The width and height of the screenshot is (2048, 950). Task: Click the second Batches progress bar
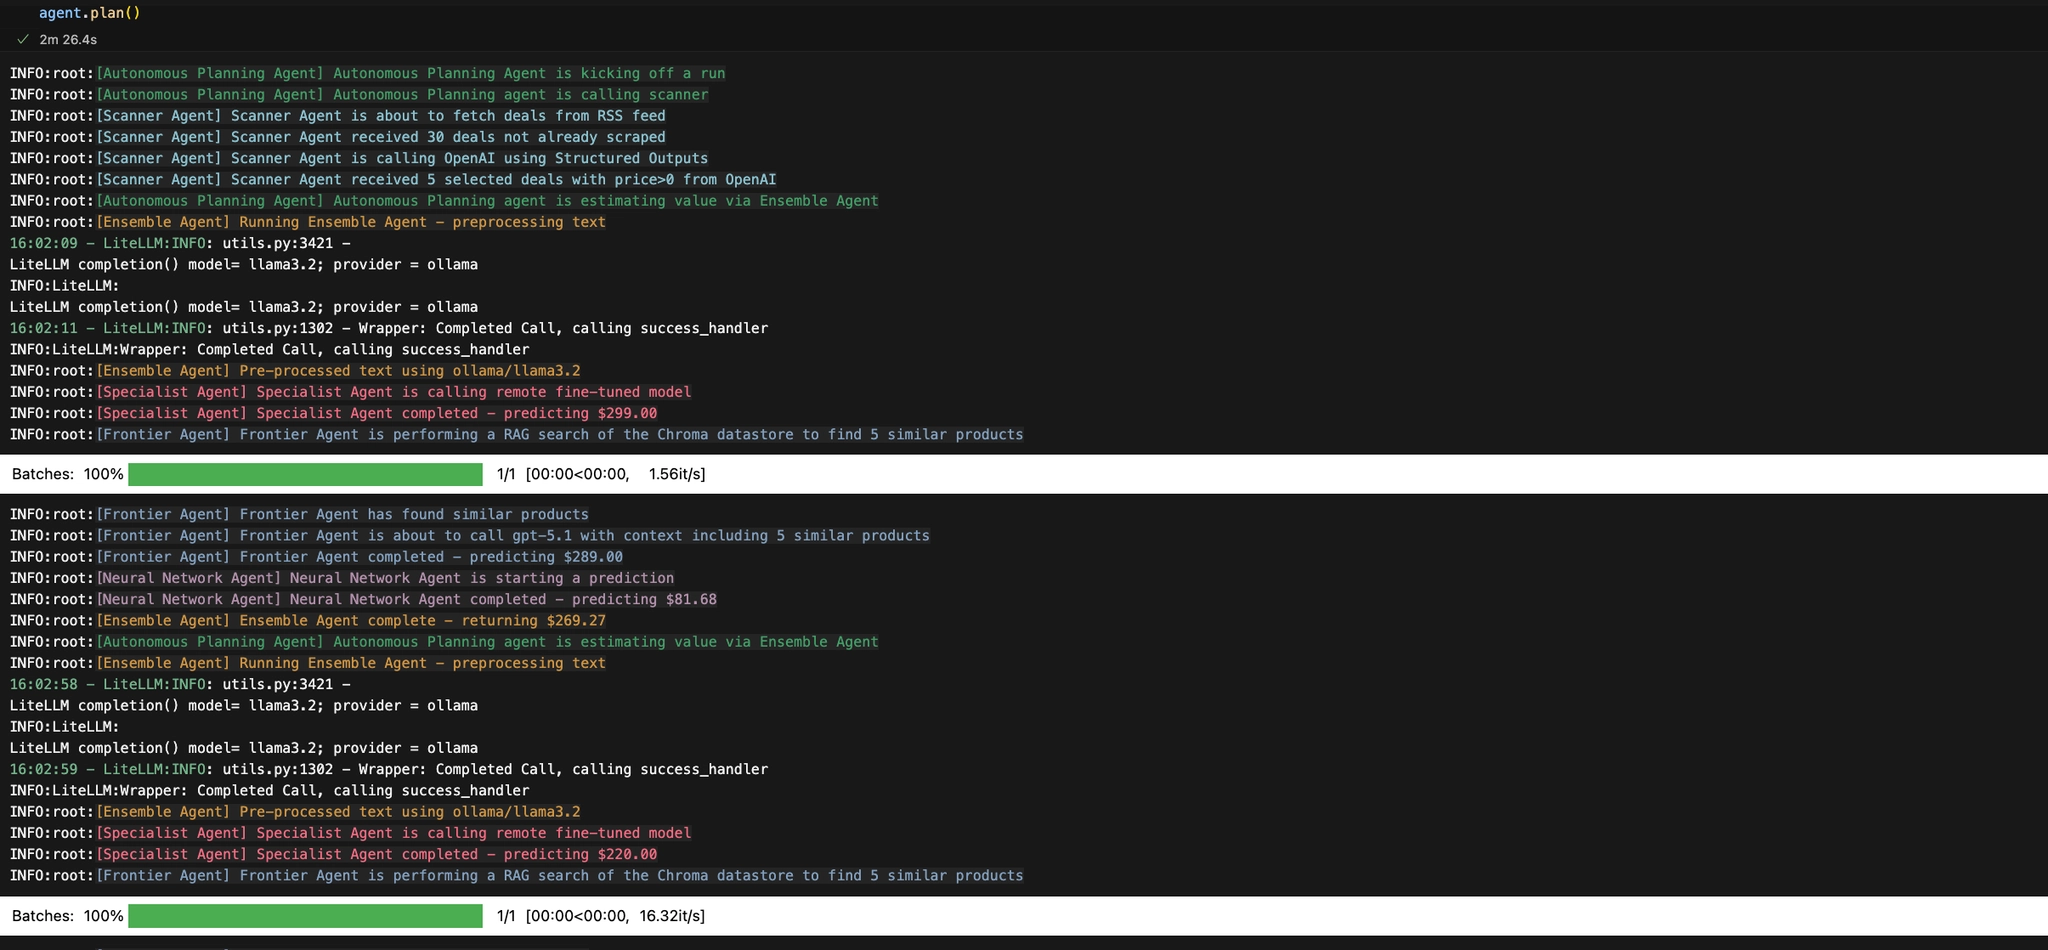305,916
